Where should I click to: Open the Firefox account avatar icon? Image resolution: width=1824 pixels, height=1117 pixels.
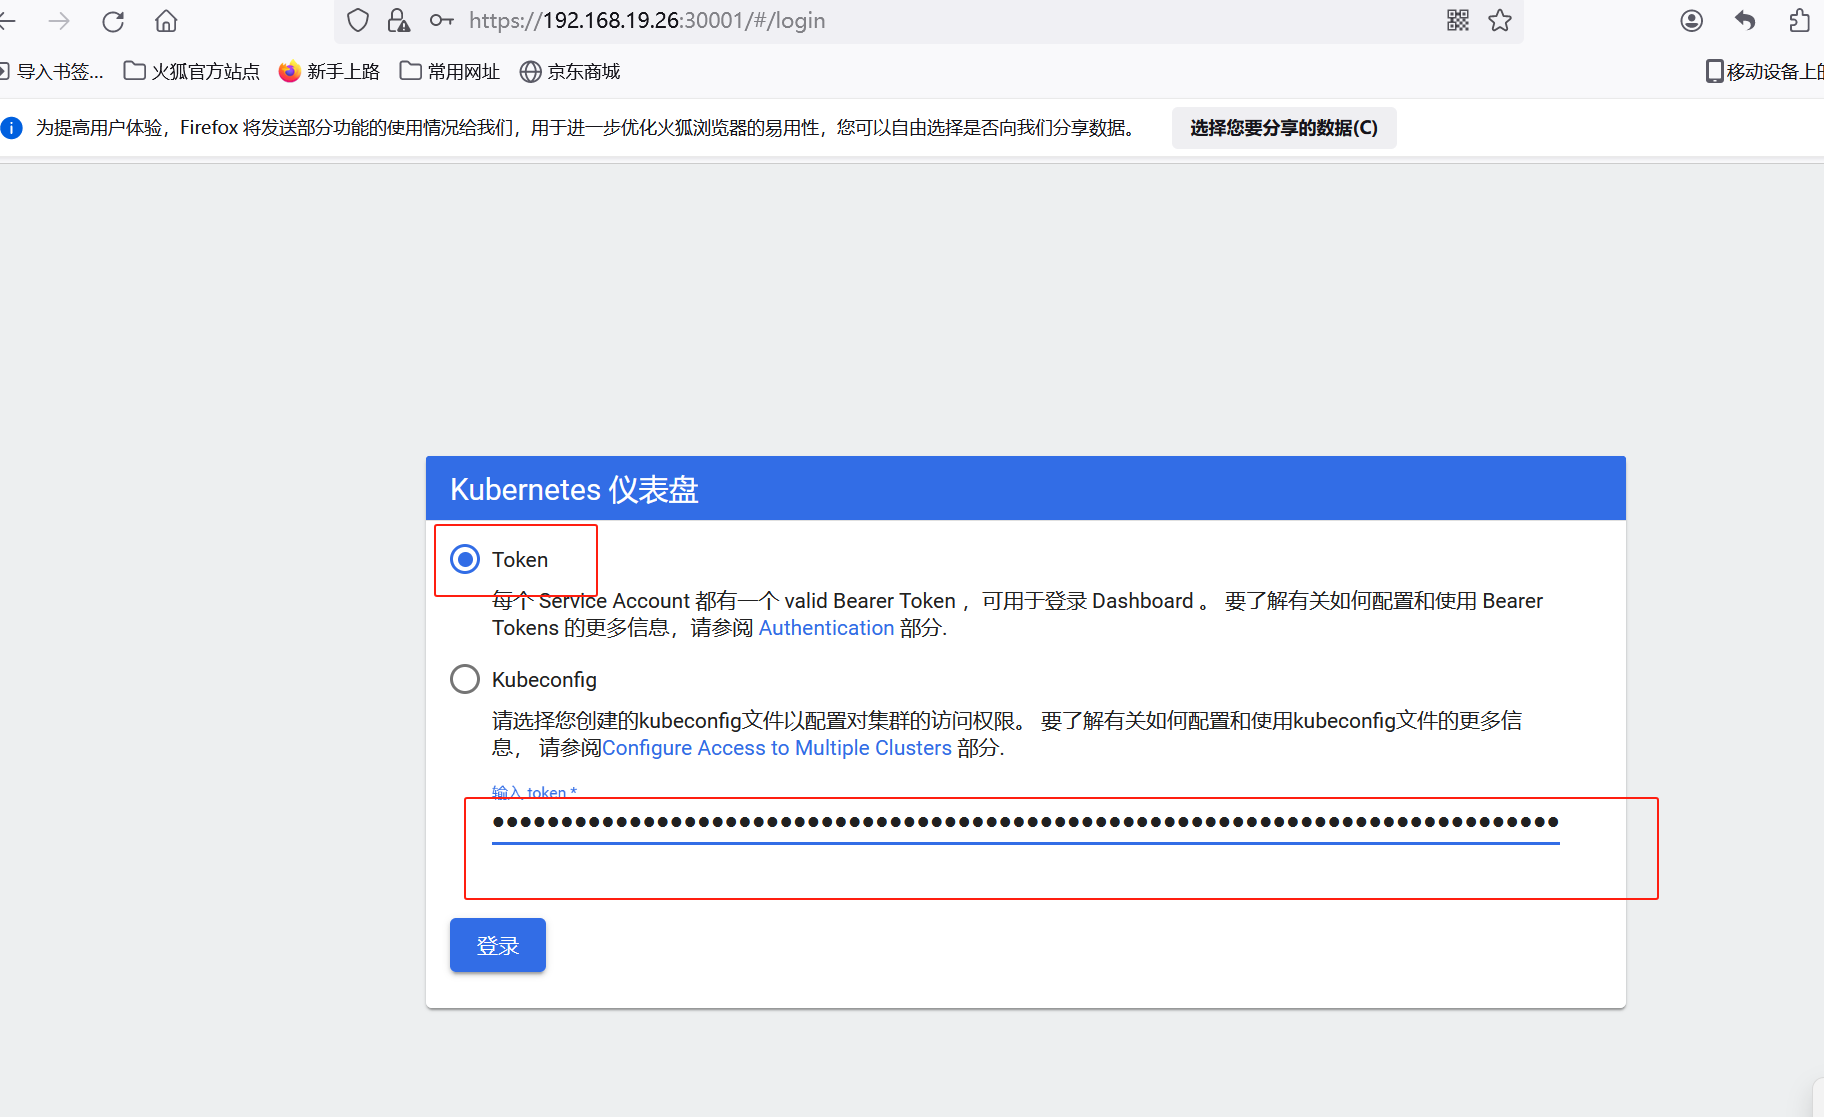click(x=1691, y=20)
